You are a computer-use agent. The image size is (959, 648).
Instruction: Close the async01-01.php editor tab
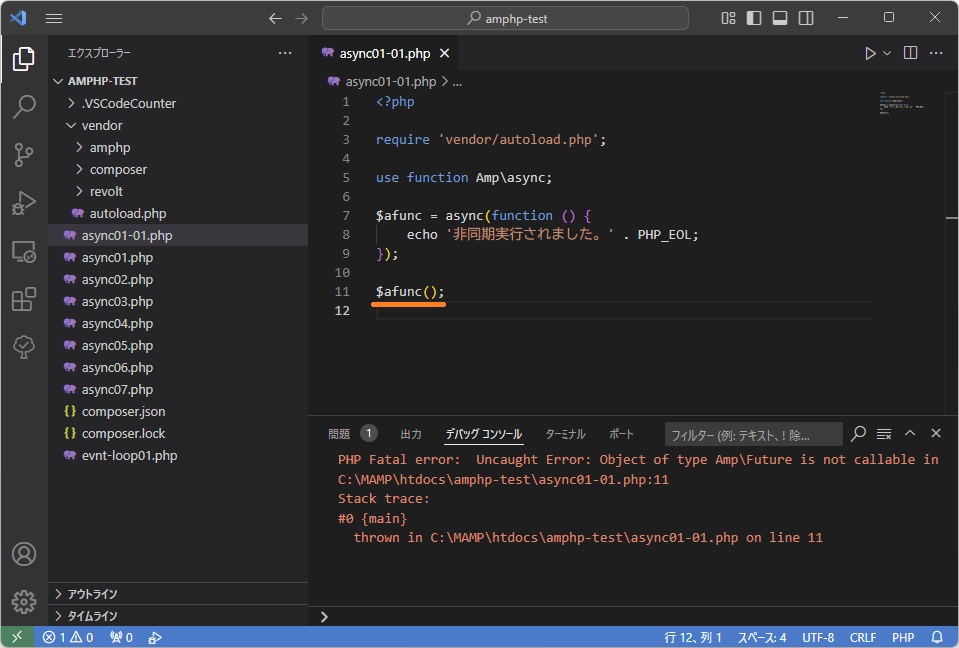(445, 53)
